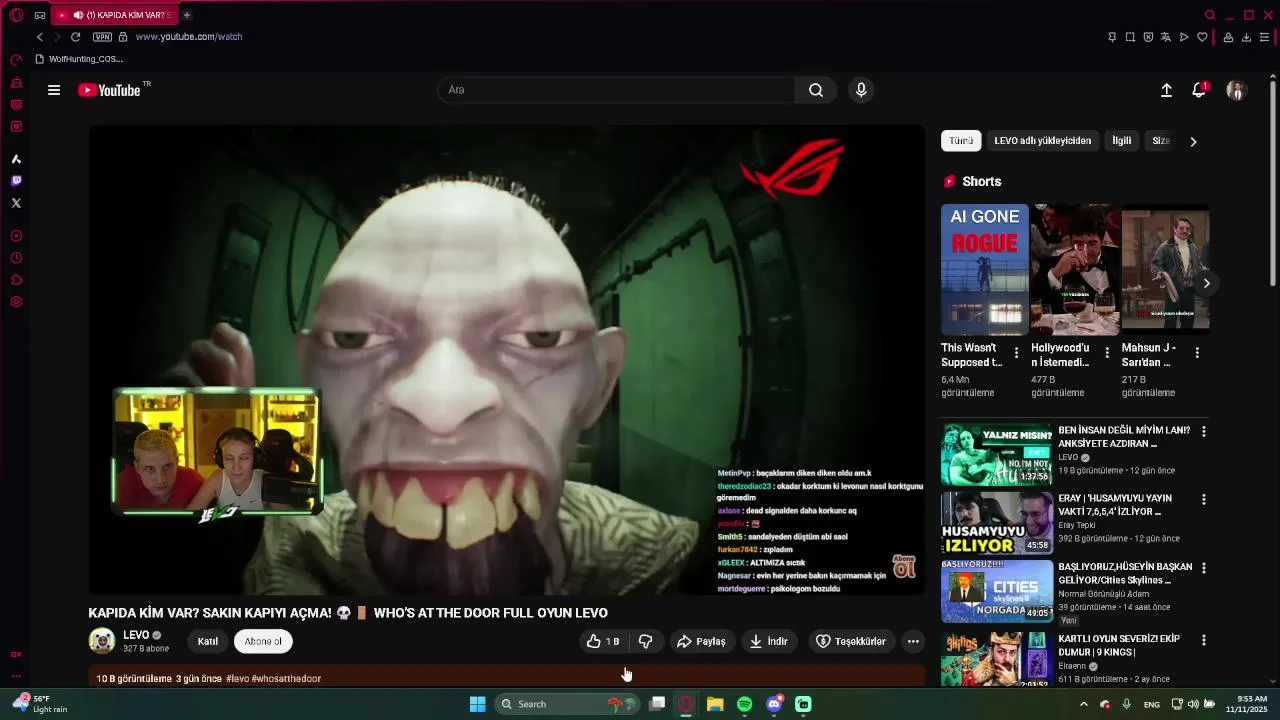The height and width of the screenshot is (720, 1280).
Task: Open options for This Wasn't Supposed short
Action: pos(1016,353)
